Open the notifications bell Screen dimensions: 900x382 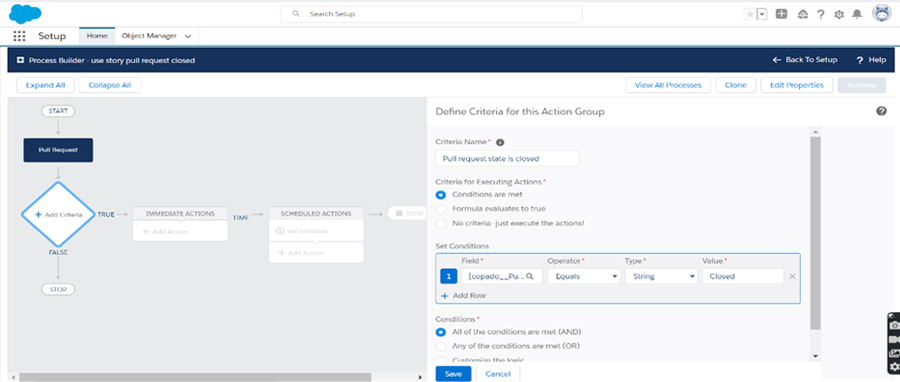857,15
